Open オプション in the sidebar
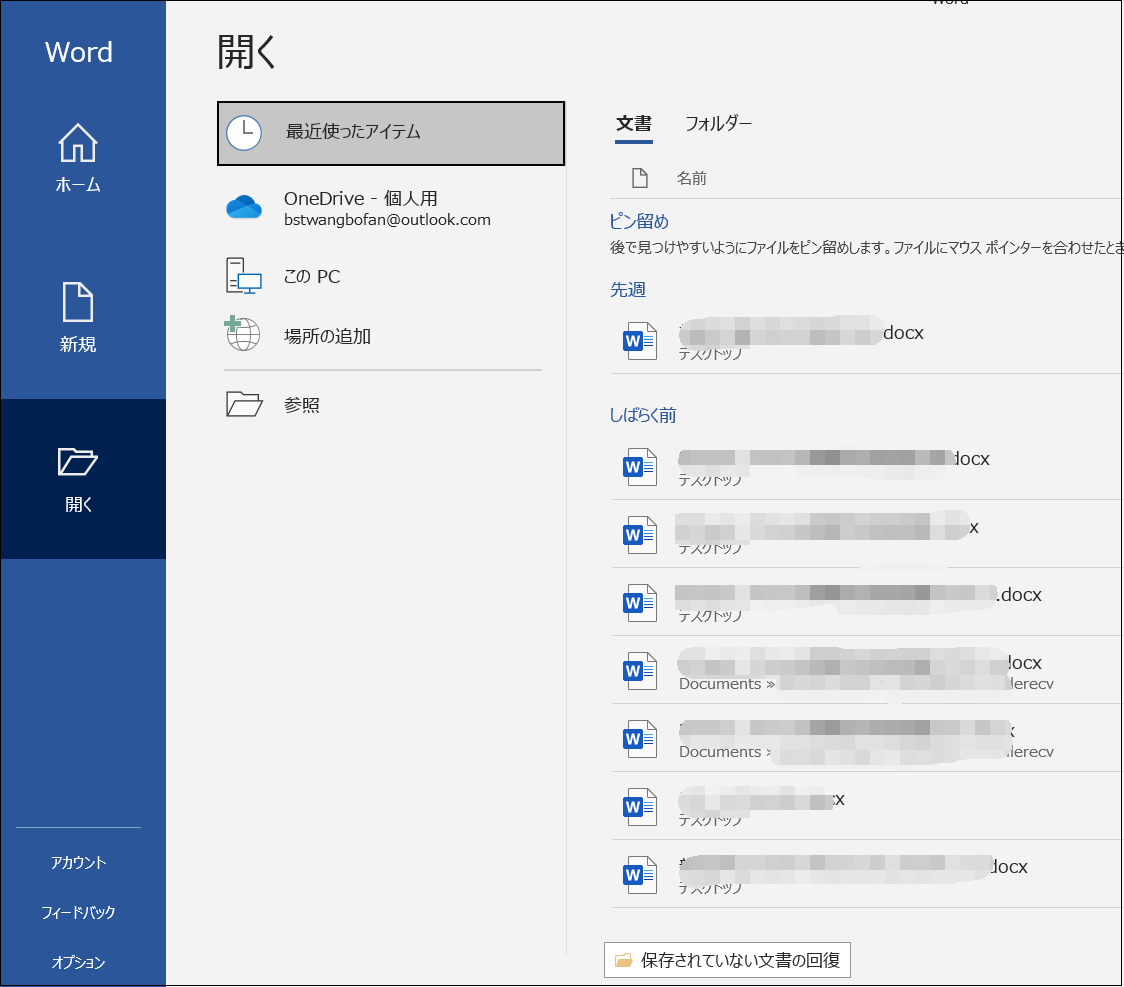The image size is (1124, 987). 78,962
